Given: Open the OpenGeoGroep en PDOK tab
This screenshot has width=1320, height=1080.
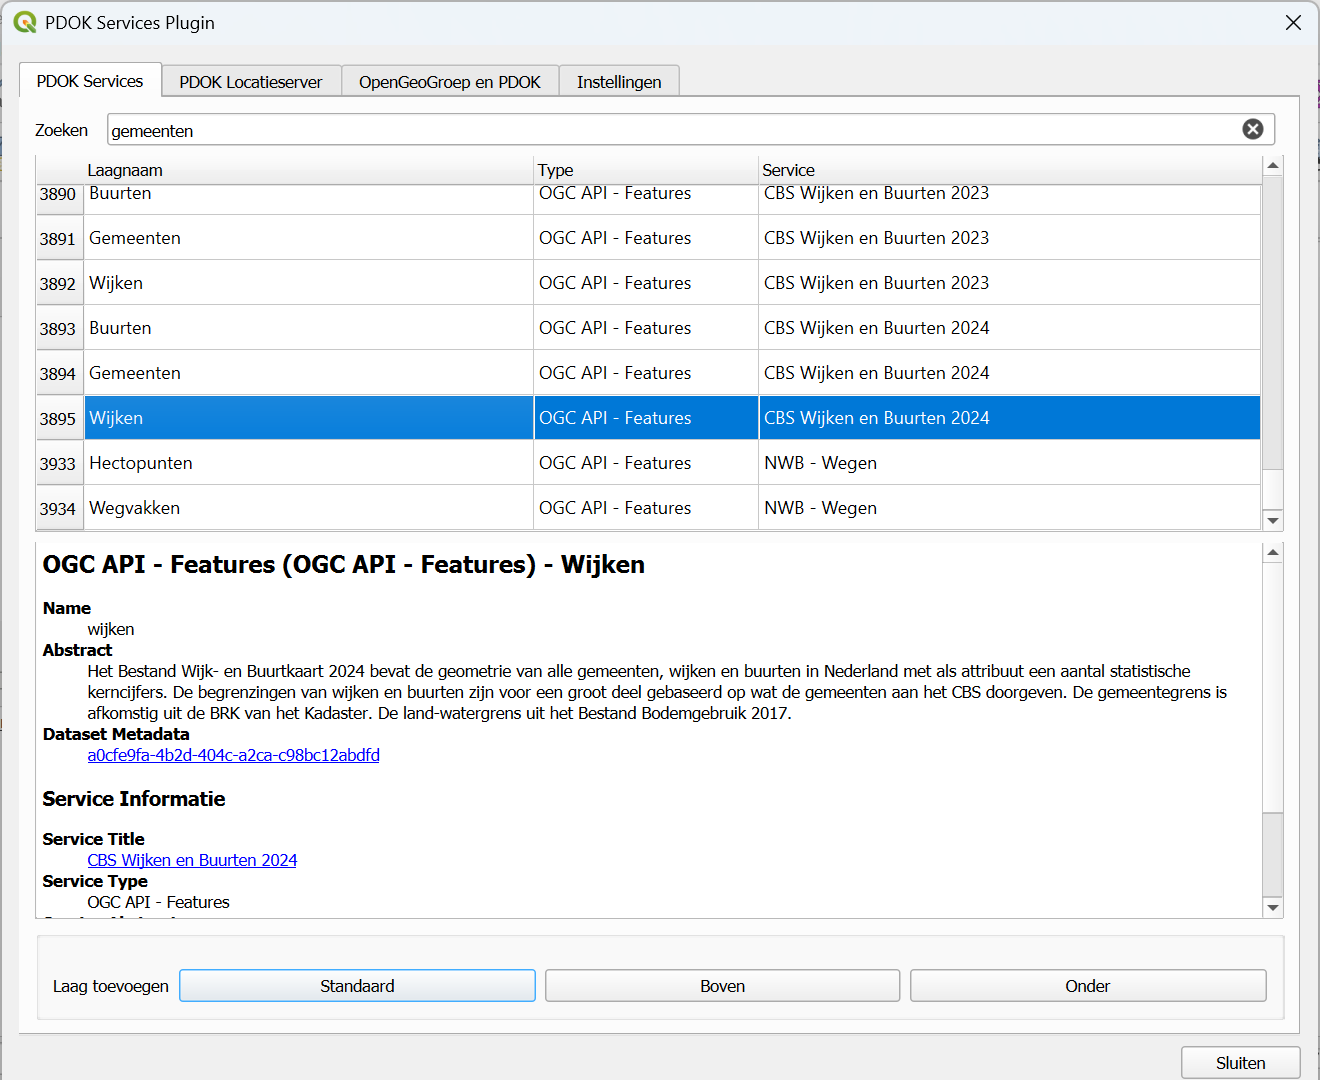Looking at the screenshot, I should 449,82.
